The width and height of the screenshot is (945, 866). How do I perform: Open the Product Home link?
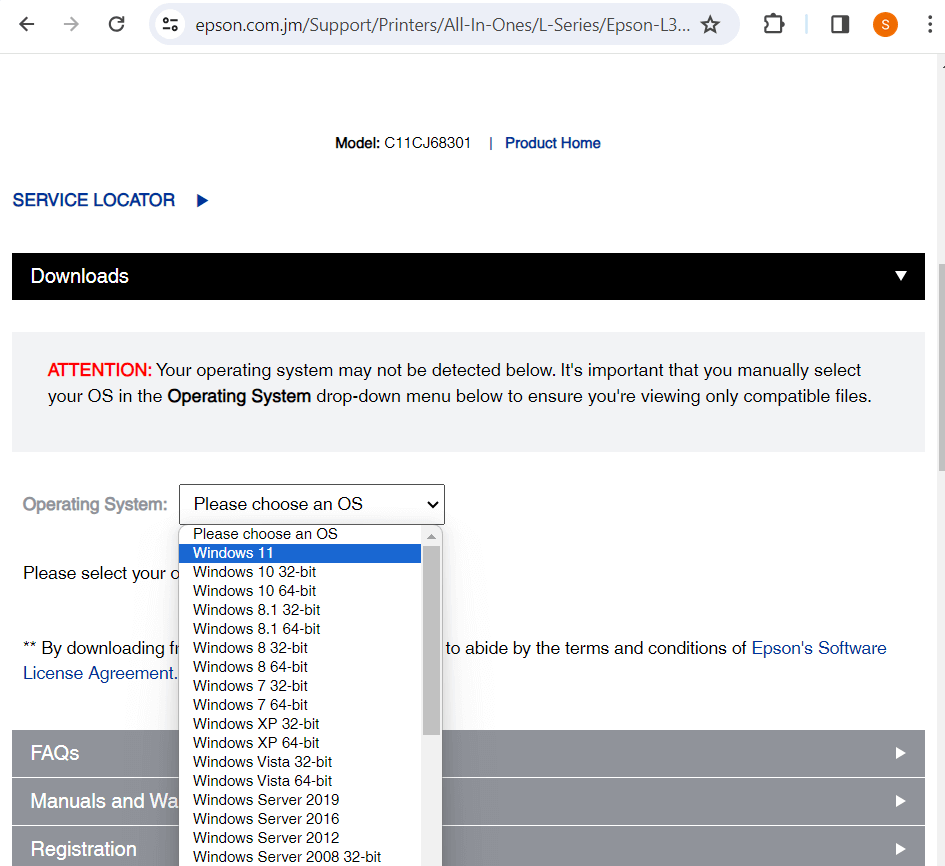click(552, 143)
